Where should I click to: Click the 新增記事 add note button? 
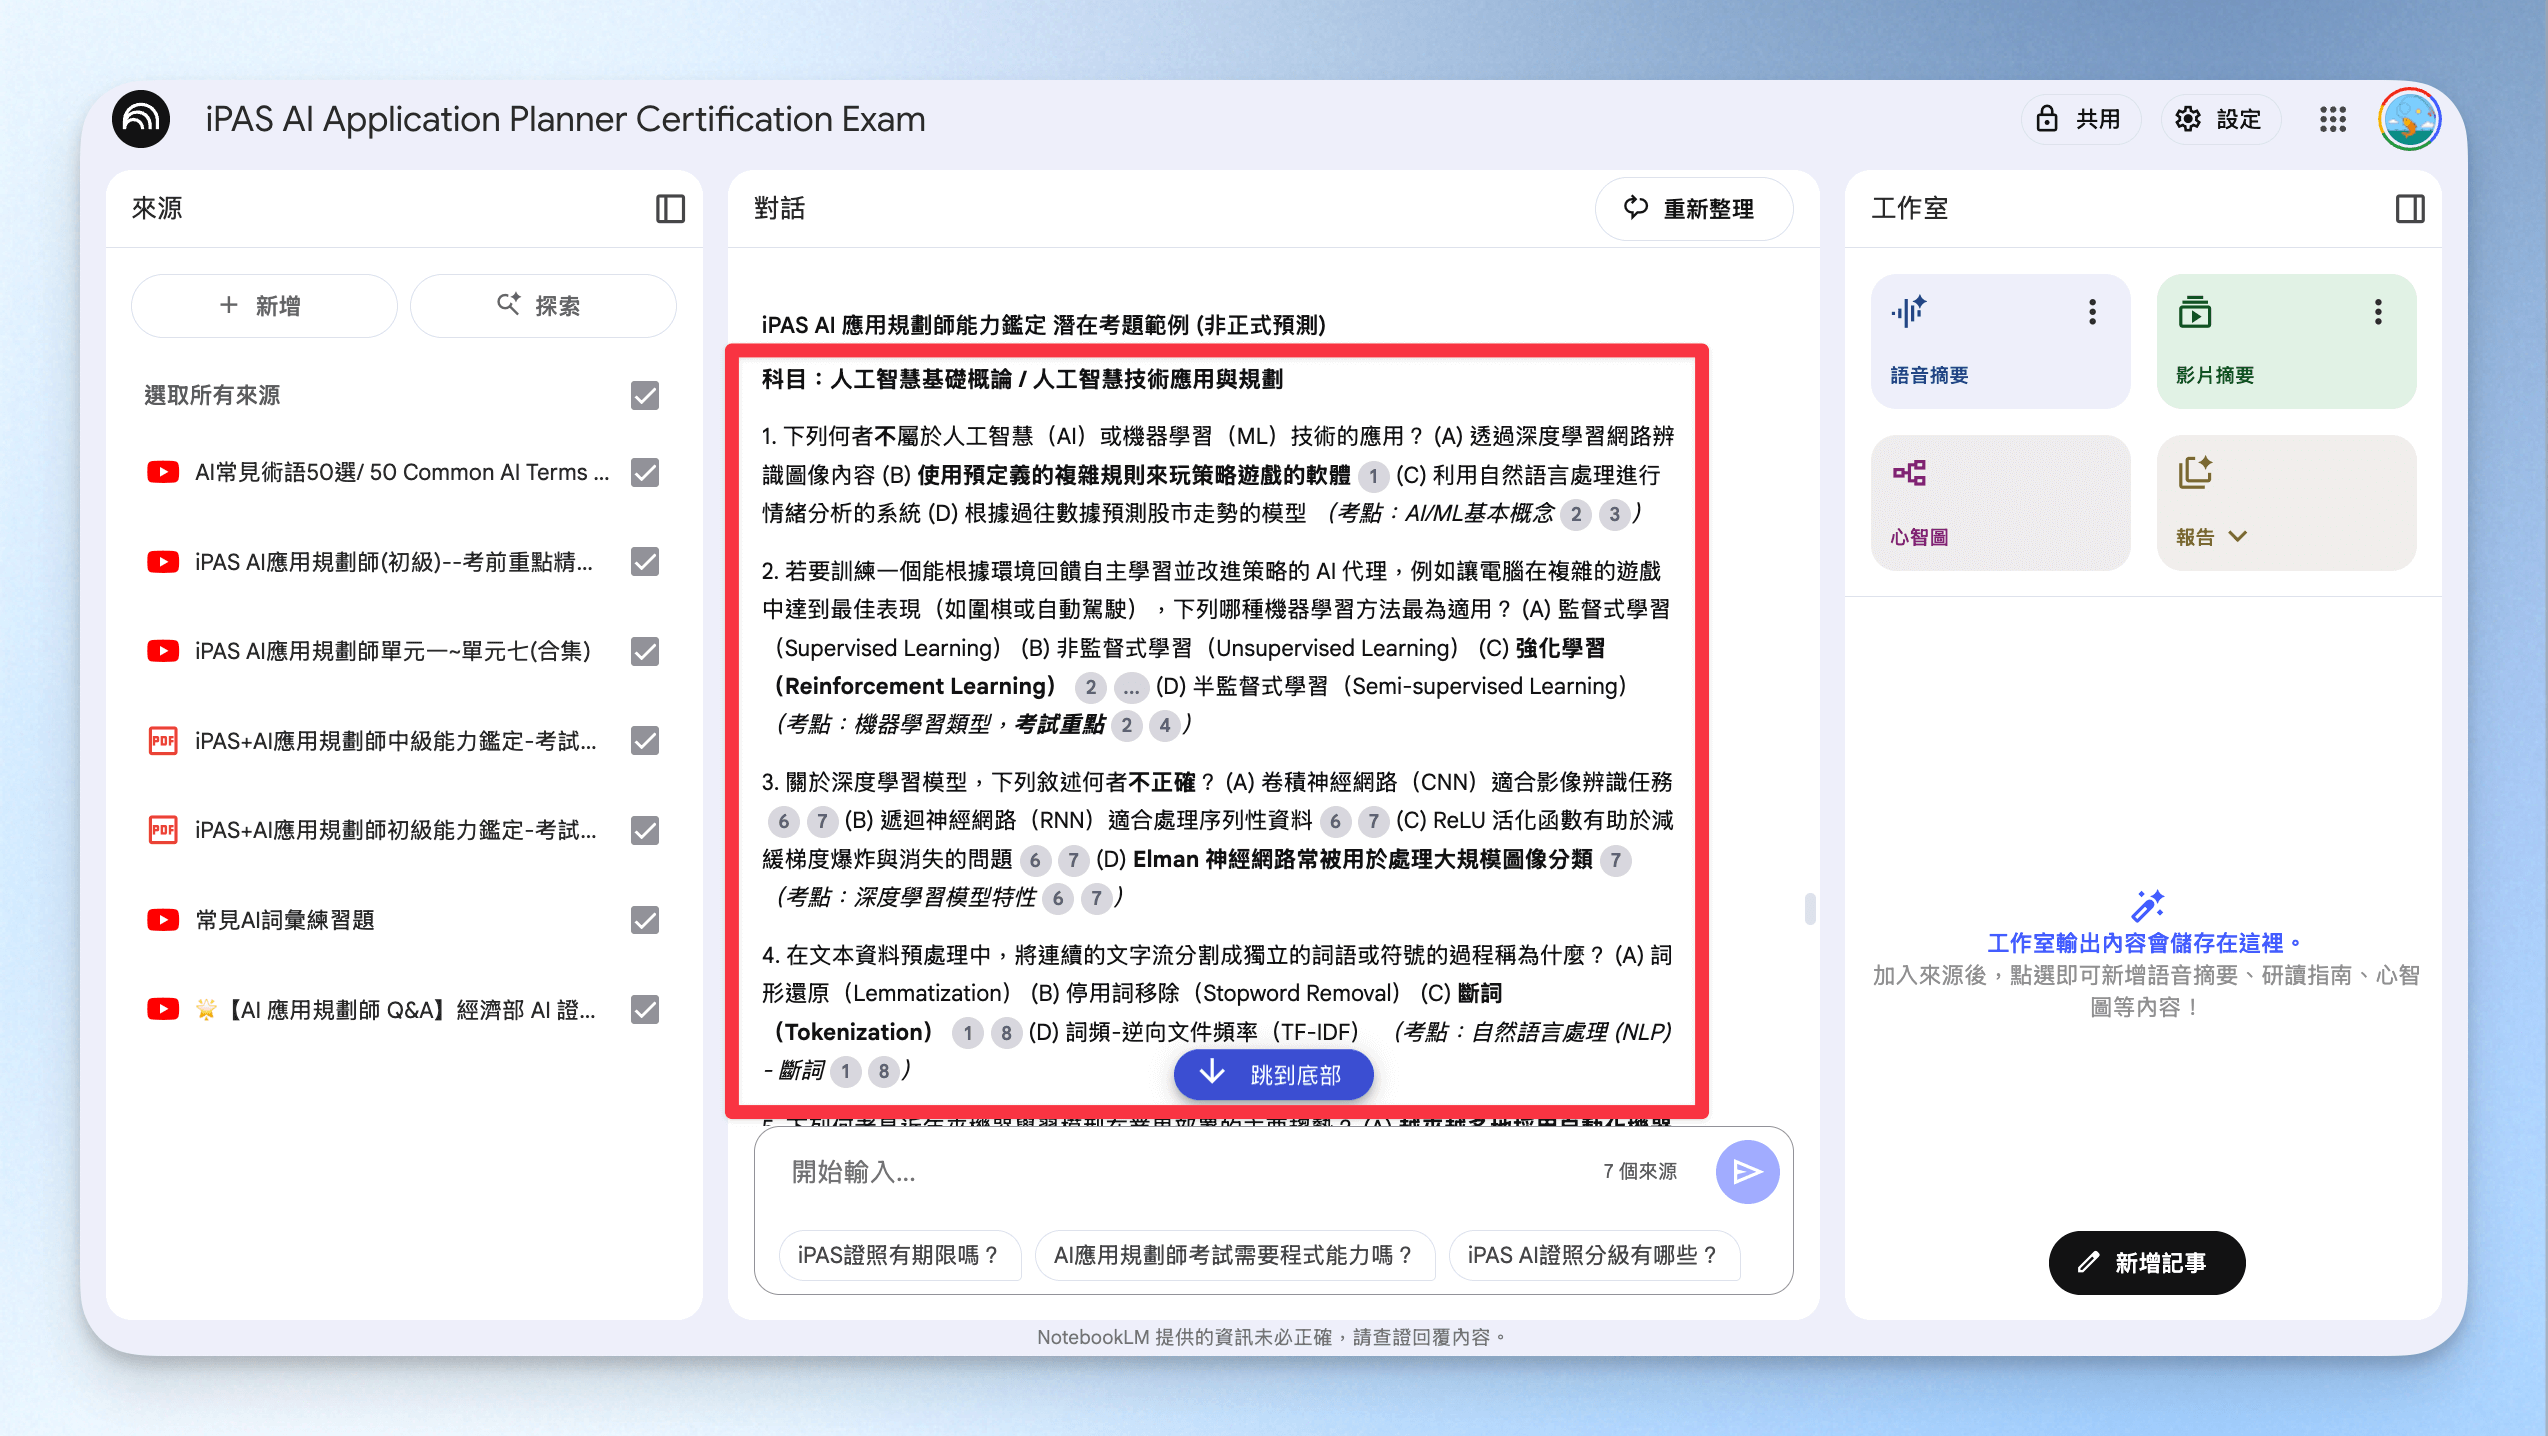2146,1262
